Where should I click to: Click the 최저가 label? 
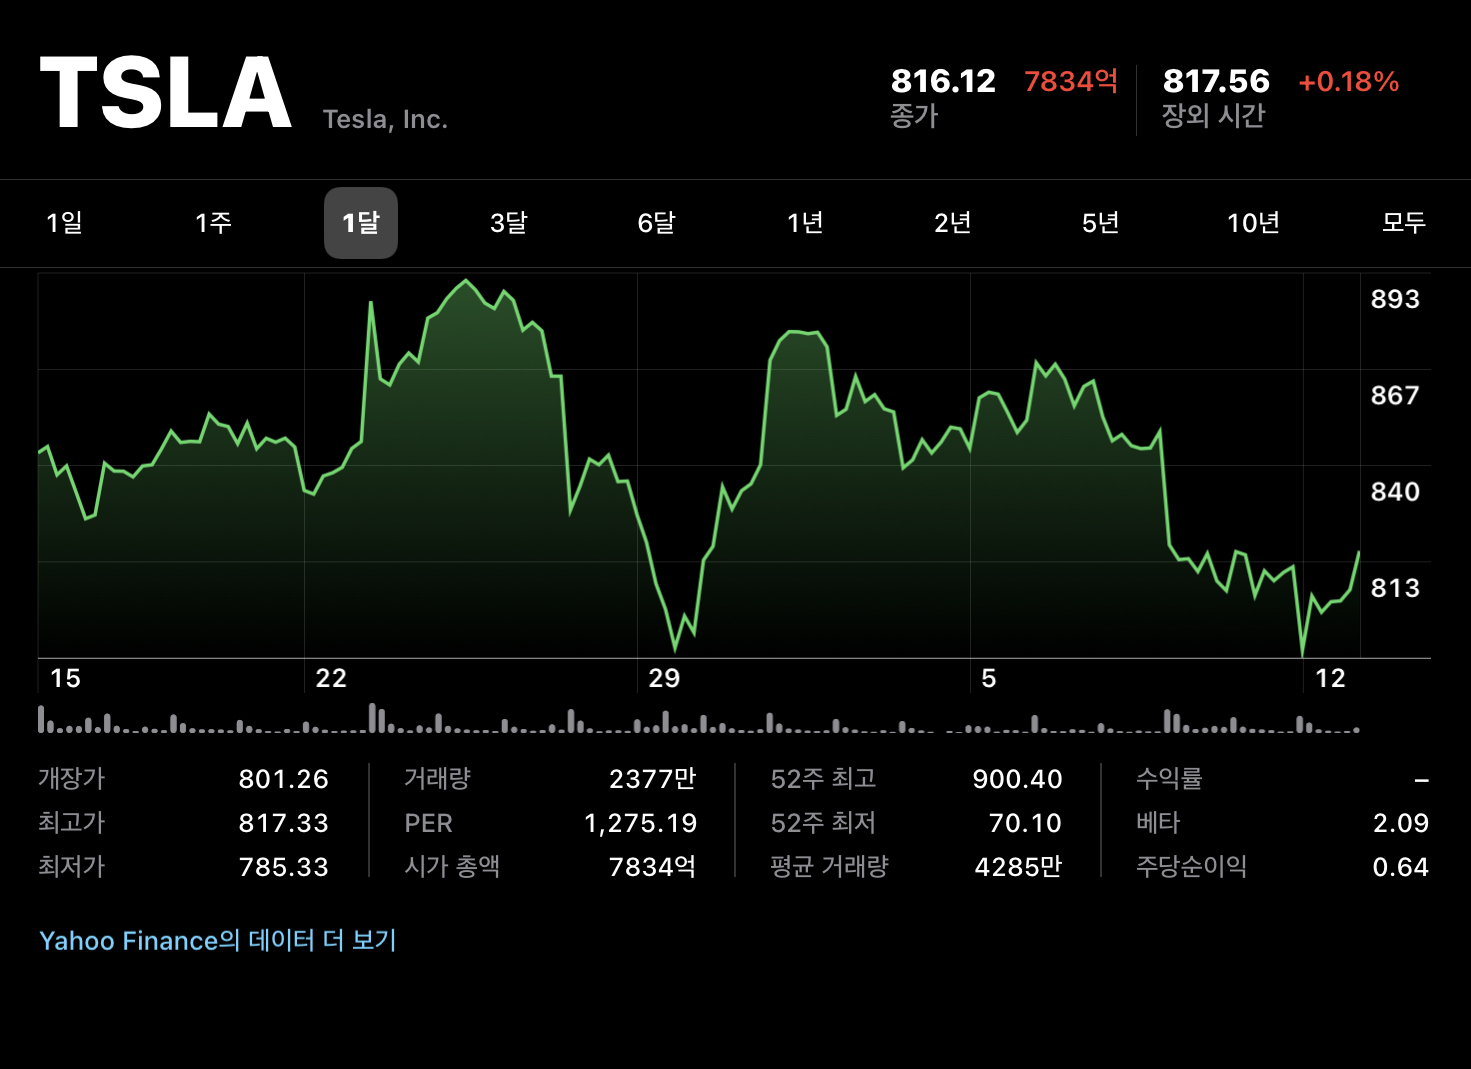click(71, 867)
